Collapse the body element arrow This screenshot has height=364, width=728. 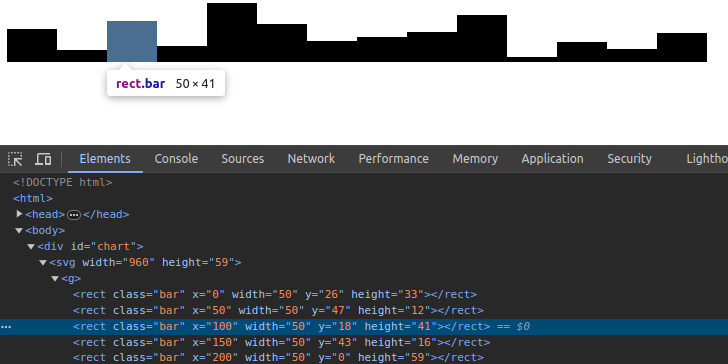click(x=19, y=230)
